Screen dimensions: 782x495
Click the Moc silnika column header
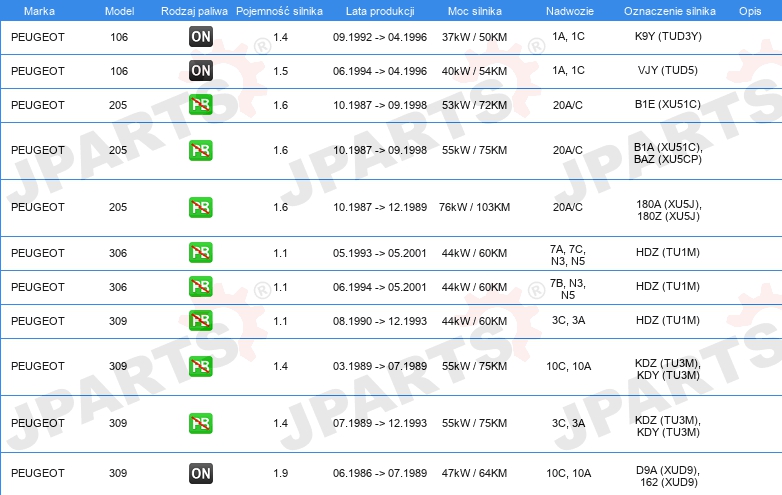(x=475, y=11)
